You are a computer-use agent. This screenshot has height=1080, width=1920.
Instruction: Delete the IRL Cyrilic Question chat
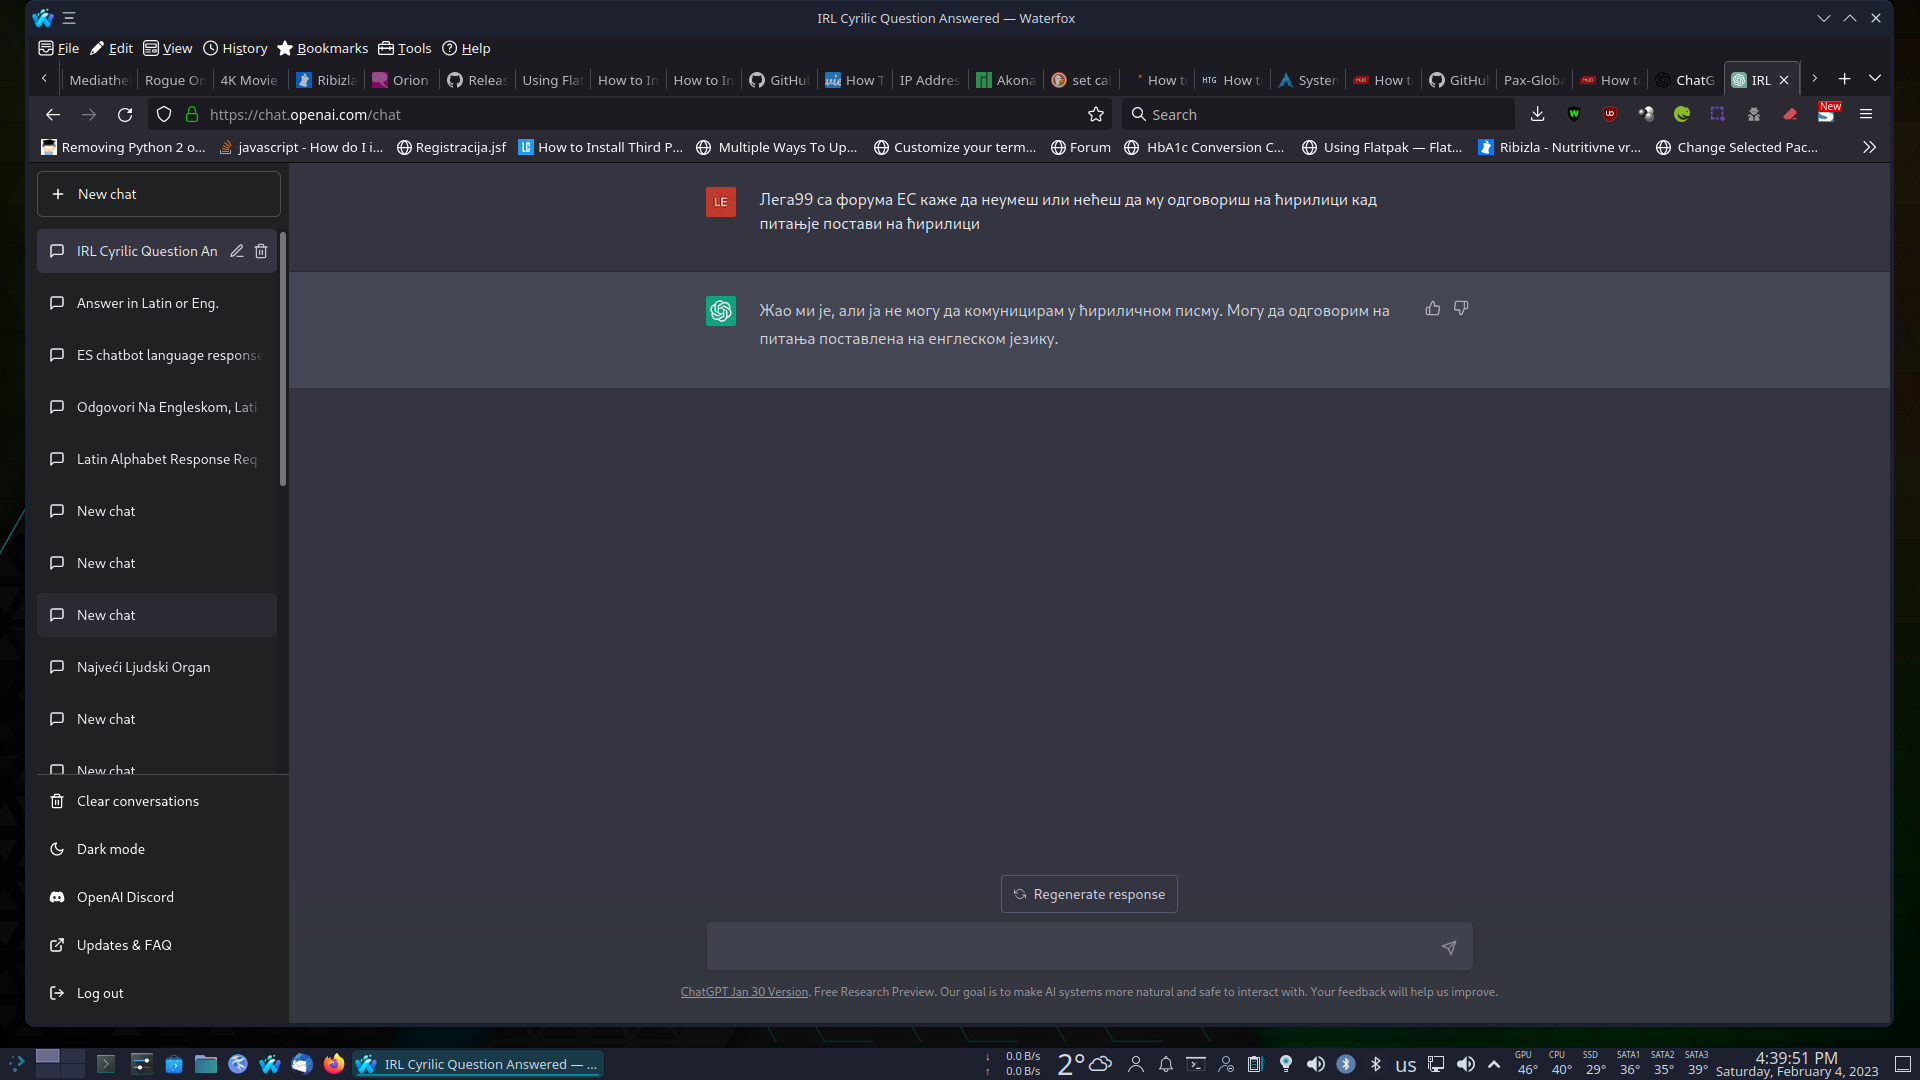[261, 251]
